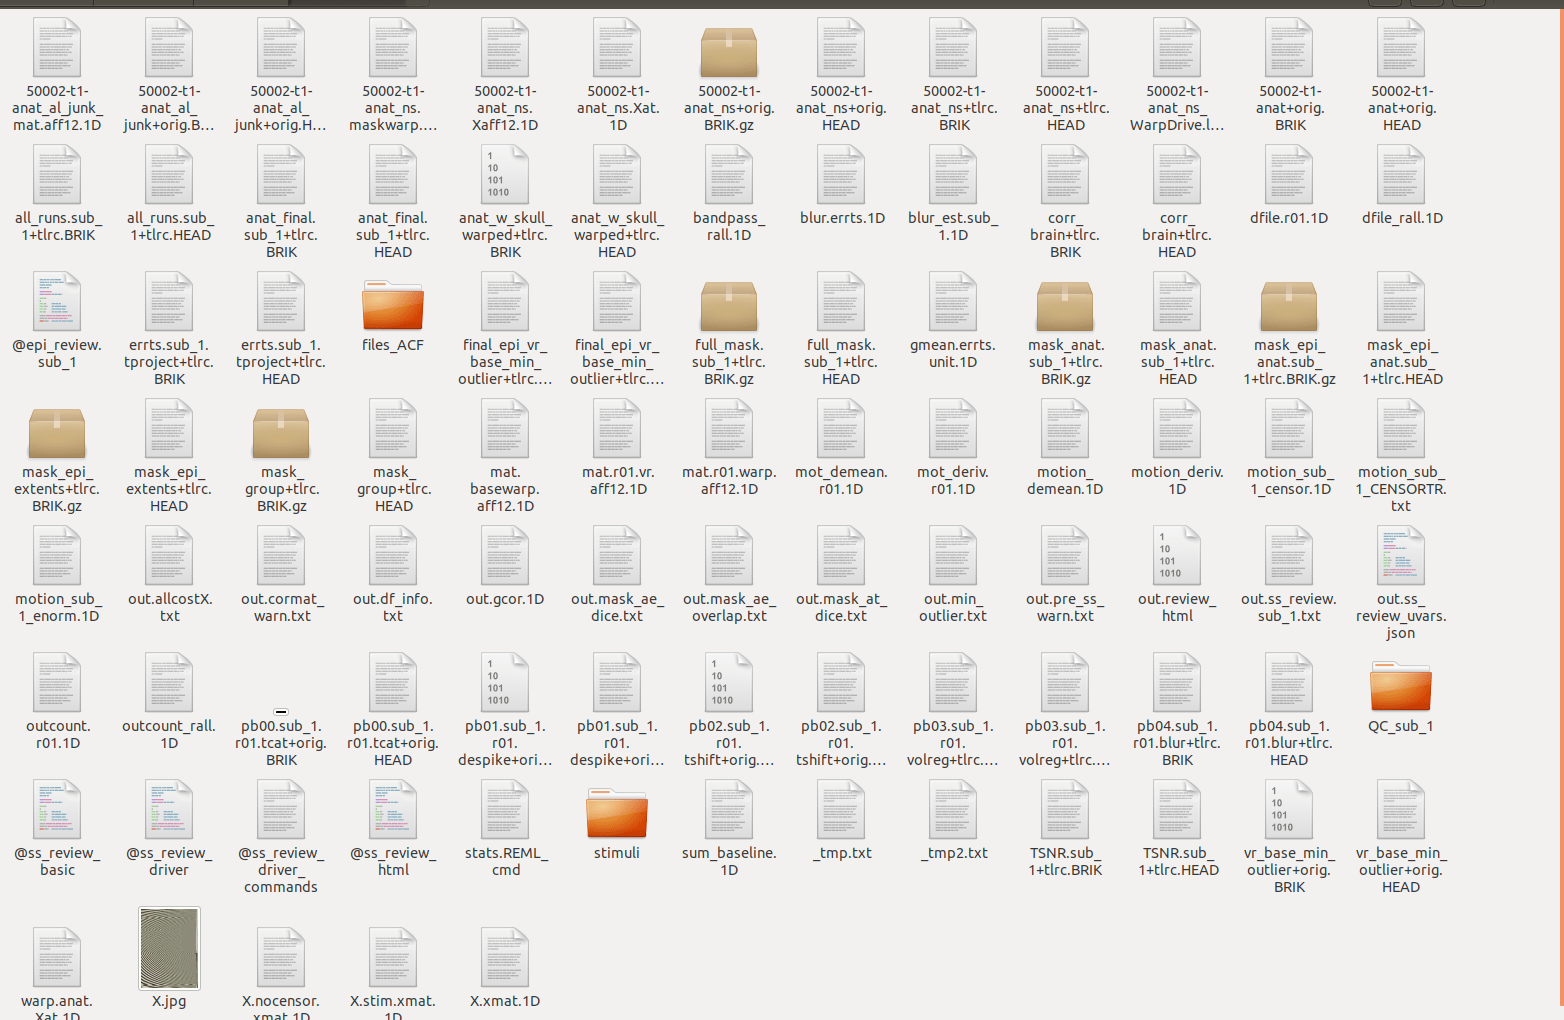Screen dimensions: 1564x1020
Task: Select the @epi_review.sub_1 script file
Action: pos(57,301)
